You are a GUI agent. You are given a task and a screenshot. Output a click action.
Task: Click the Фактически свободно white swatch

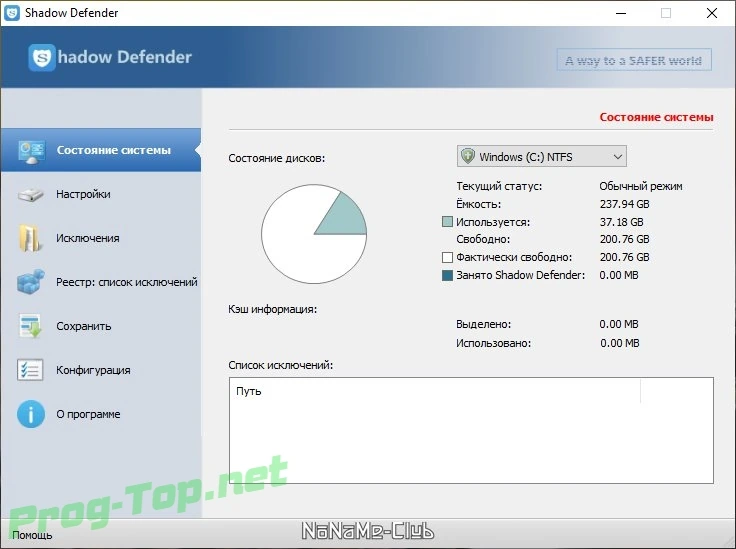pyautogui.click(x=447, y=257)
